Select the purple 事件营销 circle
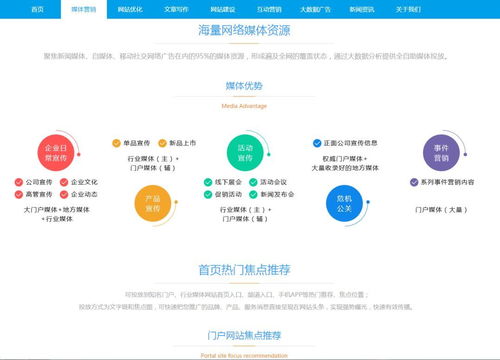500x360 pixels. 441,153
